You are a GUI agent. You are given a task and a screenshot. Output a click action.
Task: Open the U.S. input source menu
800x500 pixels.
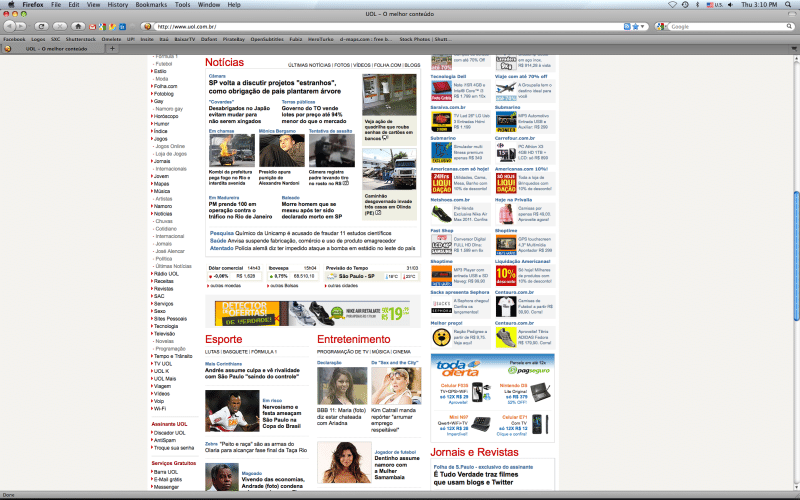(714, 5)
